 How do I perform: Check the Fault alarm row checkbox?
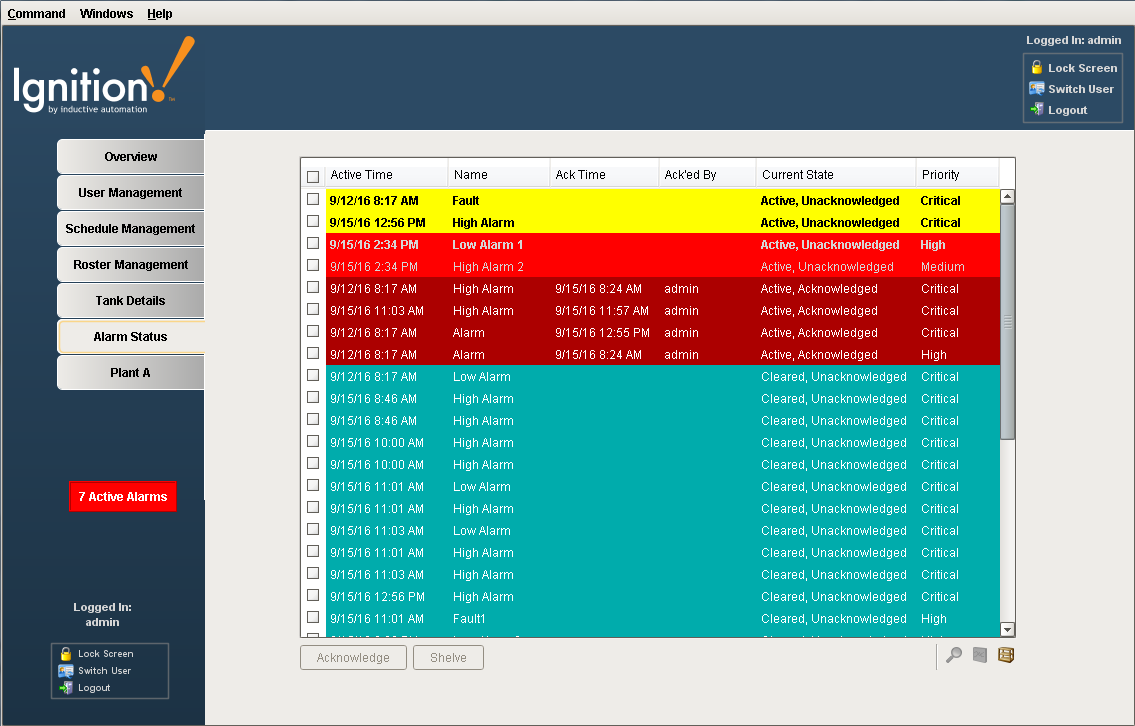[x=313, y=199]
